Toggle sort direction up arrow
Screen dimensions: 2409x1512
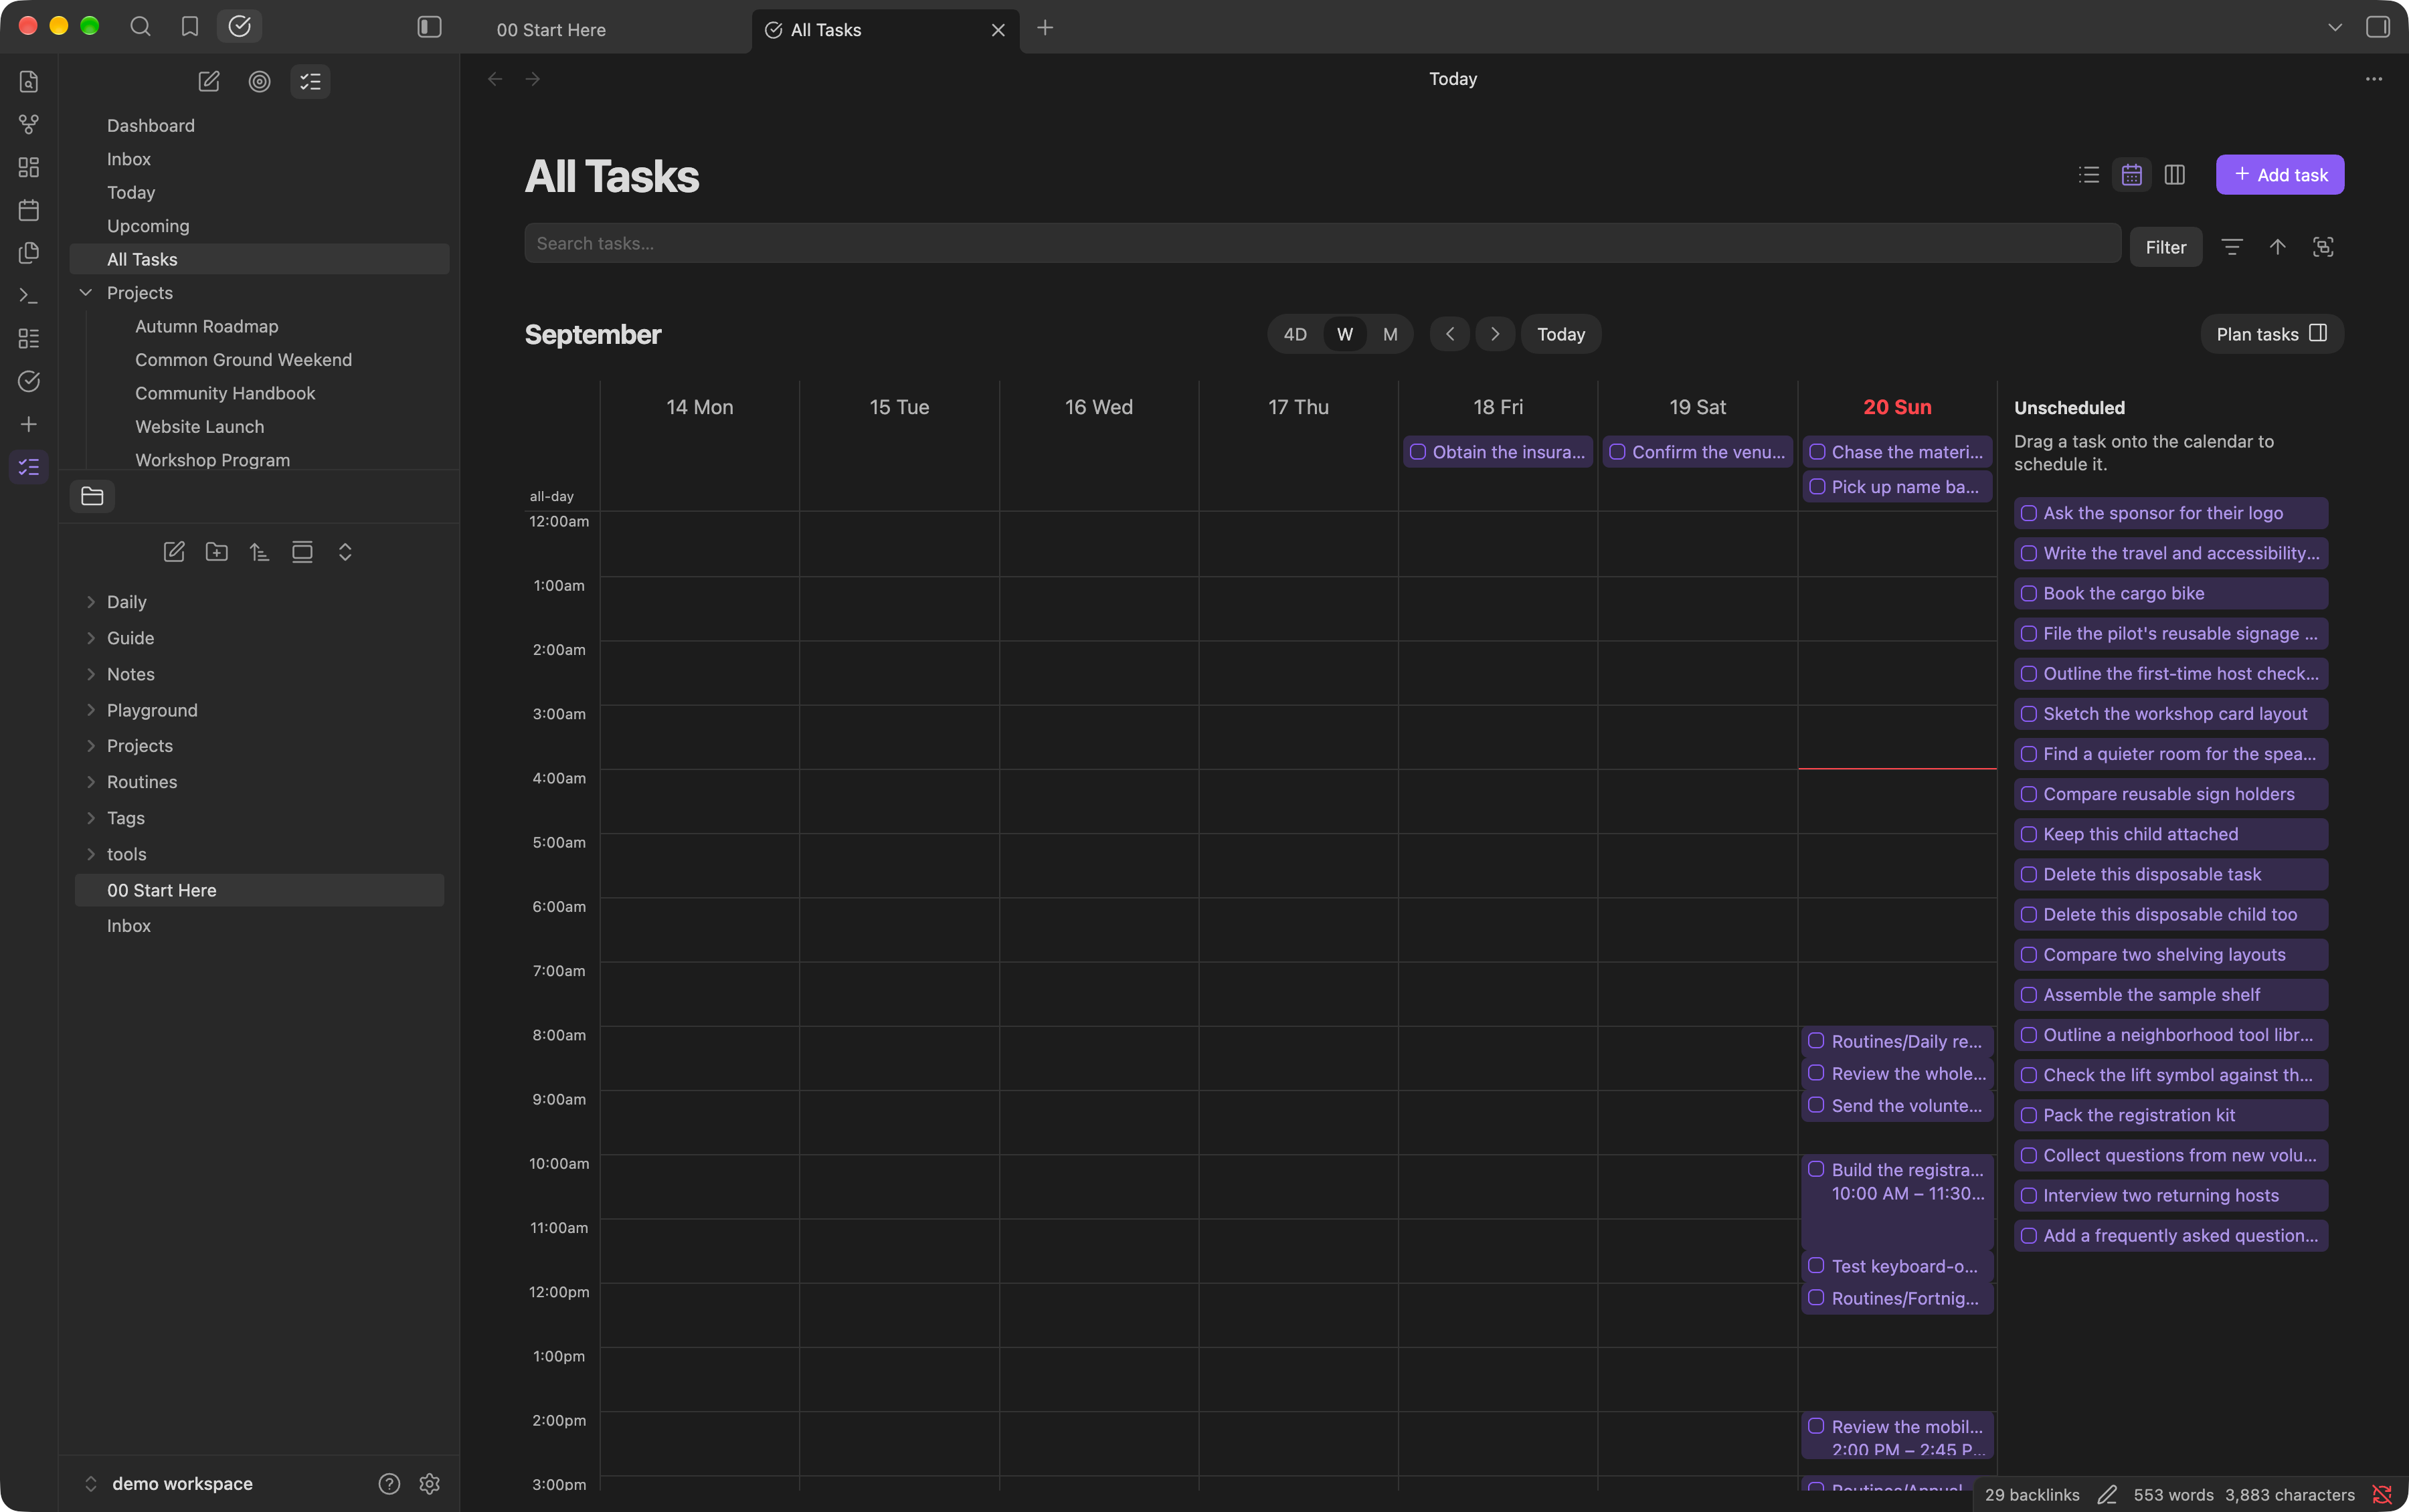[x=2278, y=247]
